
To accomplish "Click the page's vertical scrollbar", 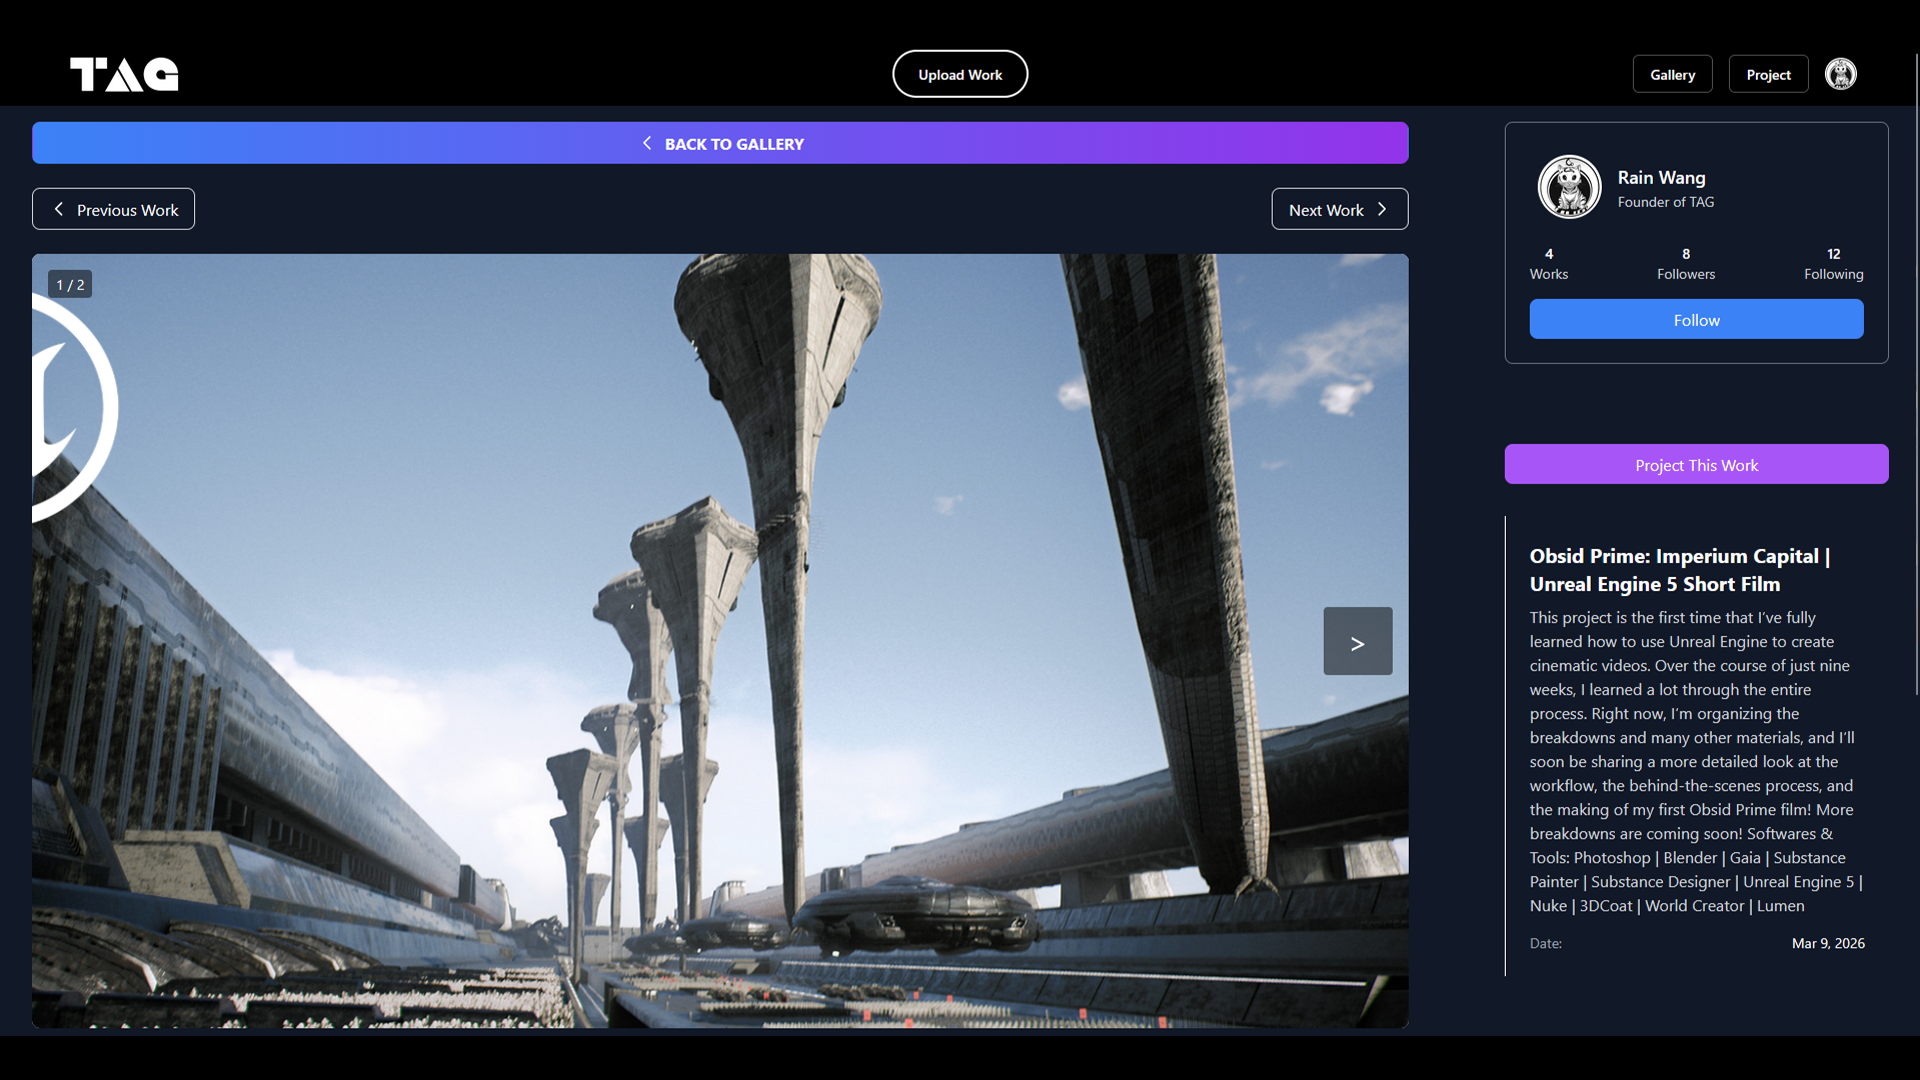I will [1916, 375].
